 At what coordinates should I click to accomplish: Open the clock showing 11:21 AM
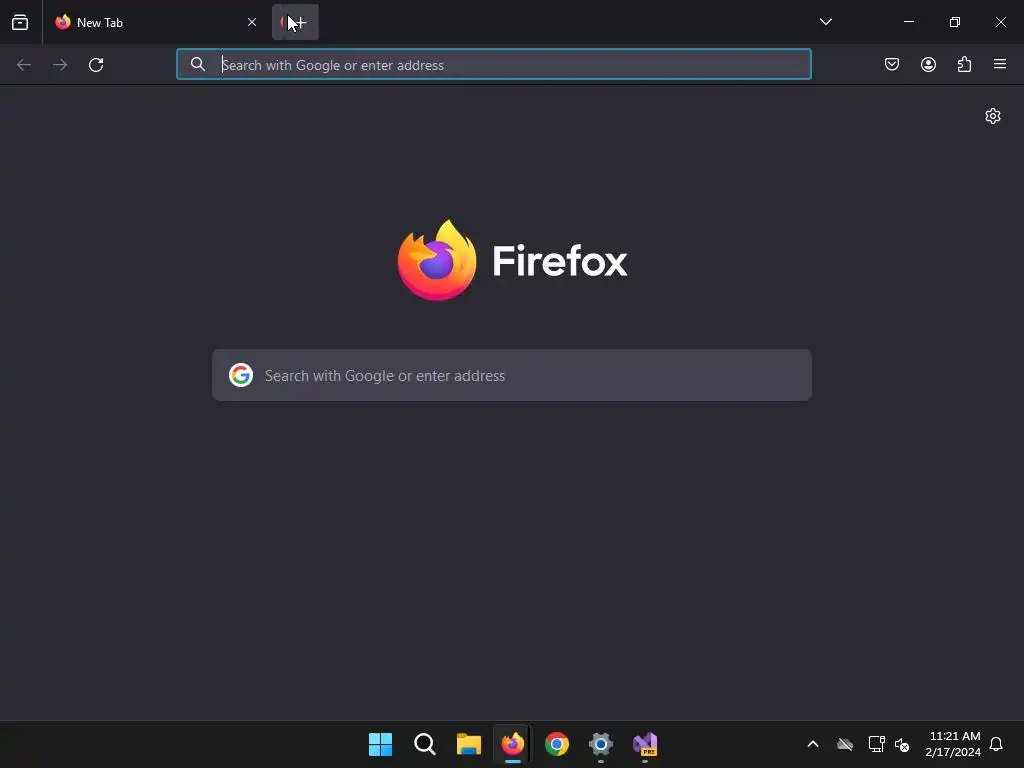pos(953,744)
